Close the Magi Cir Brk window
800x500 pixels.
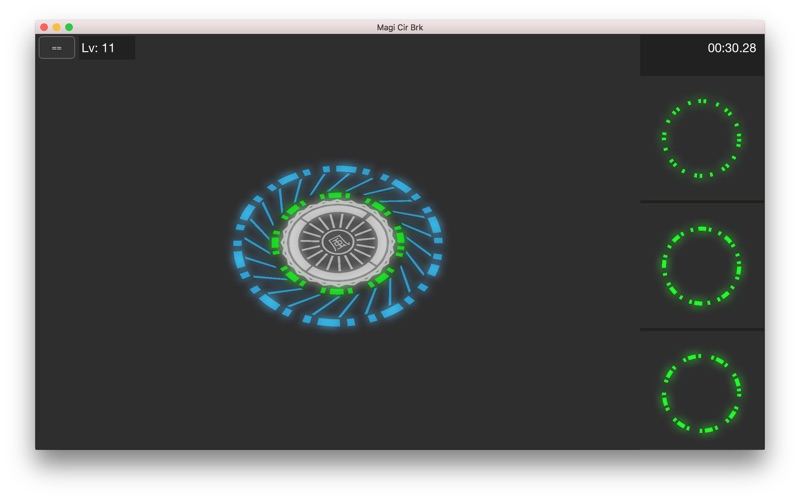click(x=44, y=27)
